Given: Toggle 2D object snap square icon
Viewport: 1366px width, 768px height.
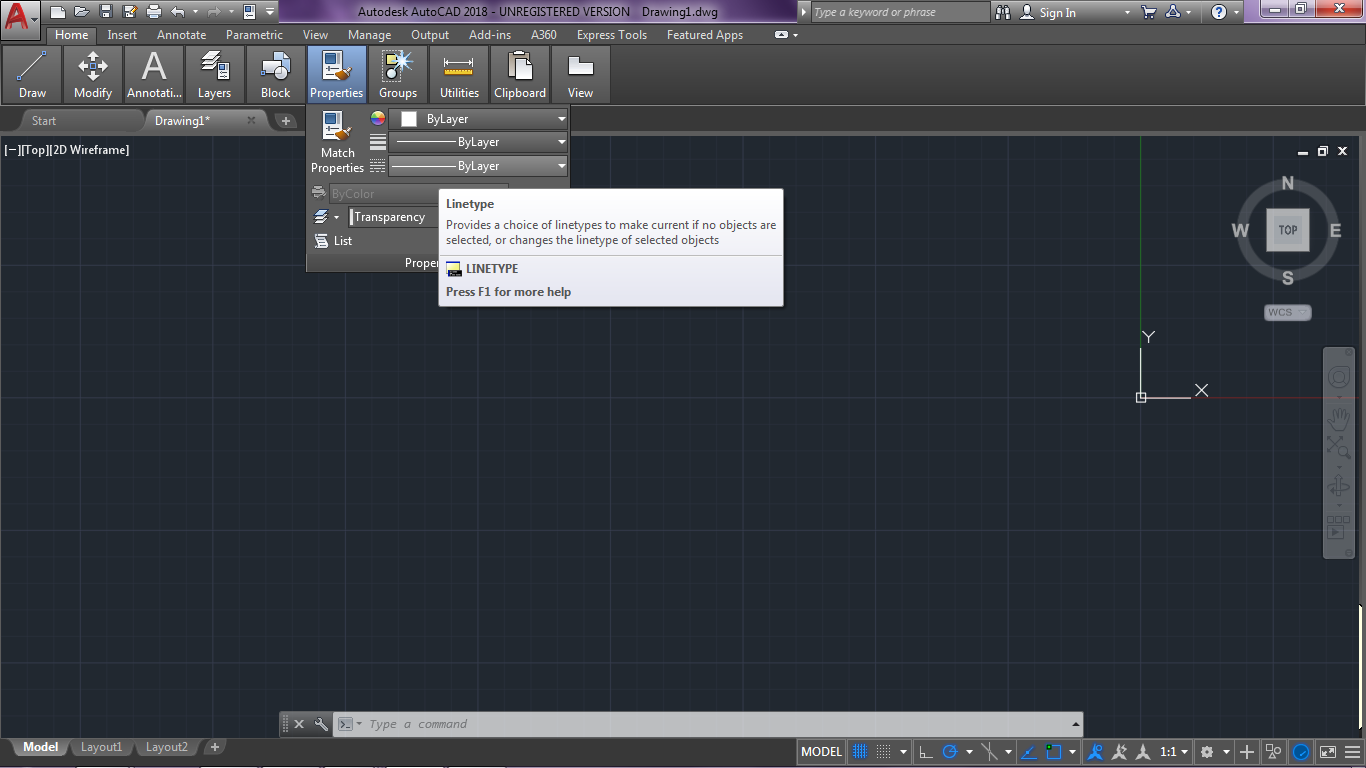Looking at the screenshot, I should [1053, 752].
